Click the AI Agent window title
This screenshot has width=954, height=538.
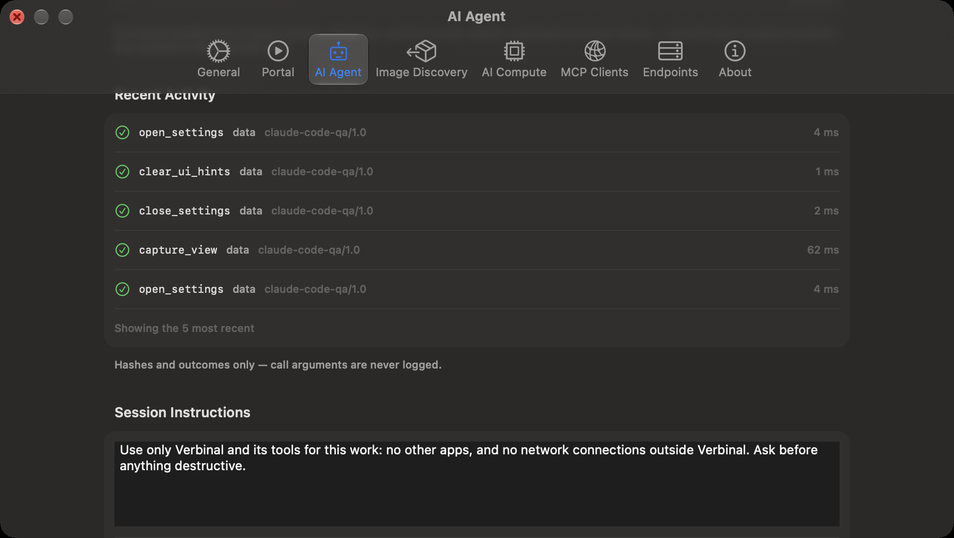click(x=476, y=16)
